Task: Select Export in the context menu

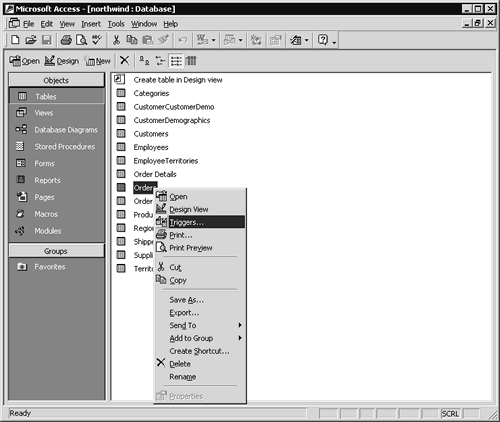Action: pos(200,313)
